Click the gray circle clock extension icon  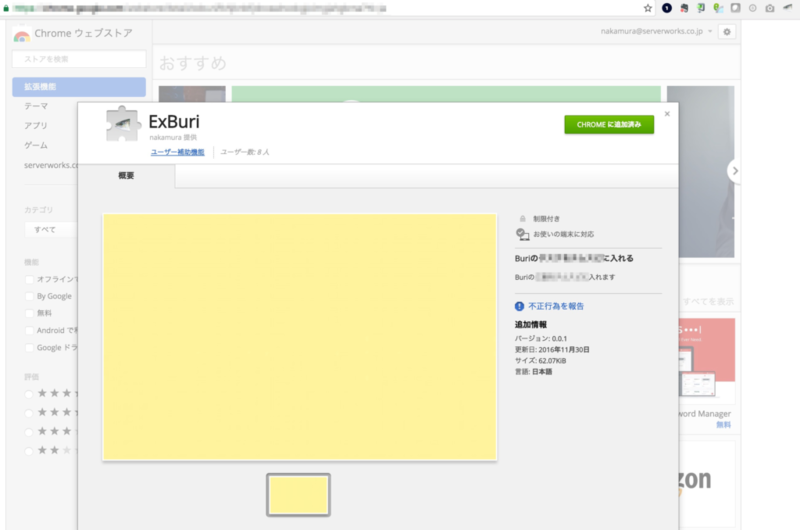point(753,8)
